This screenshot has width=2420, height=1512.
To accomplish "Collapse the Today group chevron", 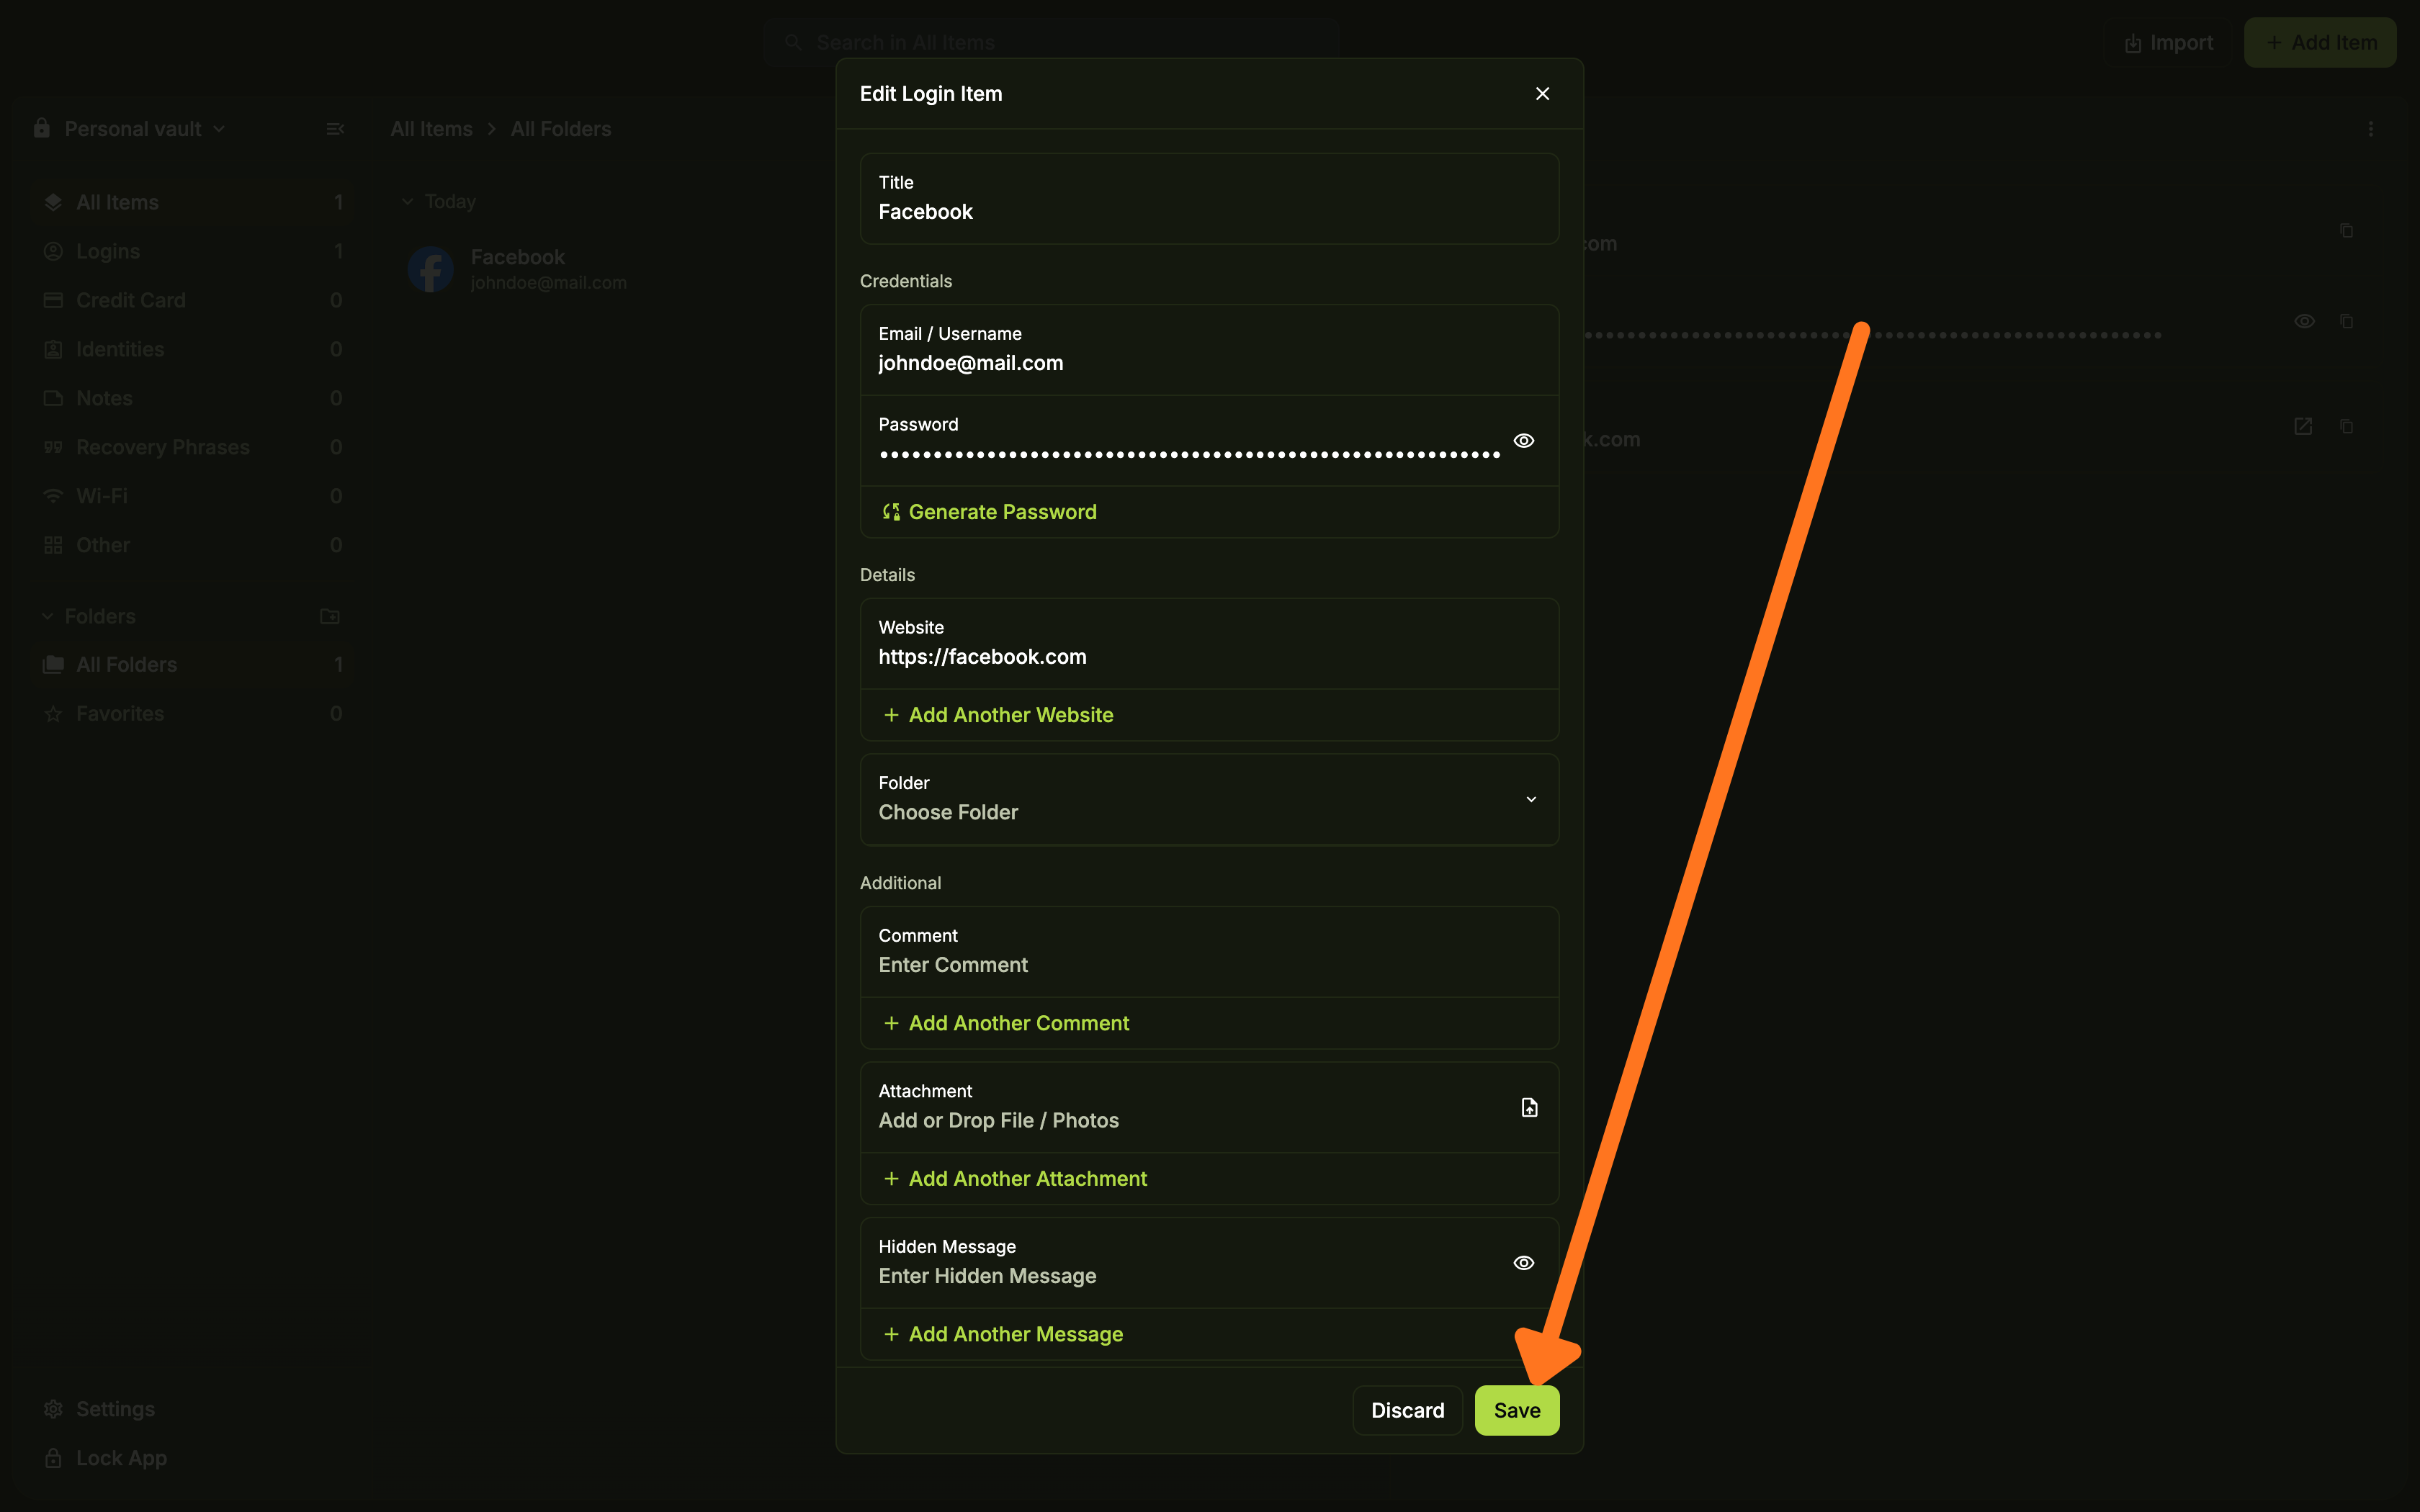I will [x=407, y=201].
